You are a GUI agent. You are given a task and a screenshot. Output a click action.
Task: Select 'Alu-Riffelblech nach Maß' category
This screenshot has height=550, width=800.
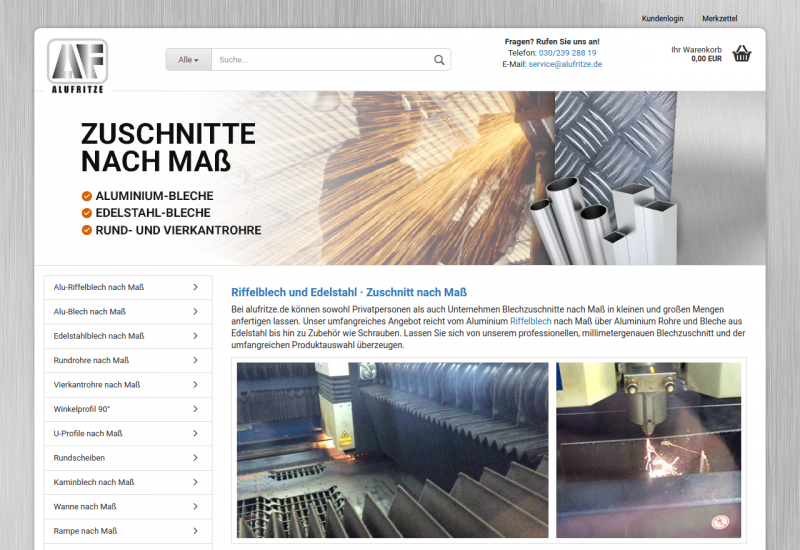coord(99,287)
